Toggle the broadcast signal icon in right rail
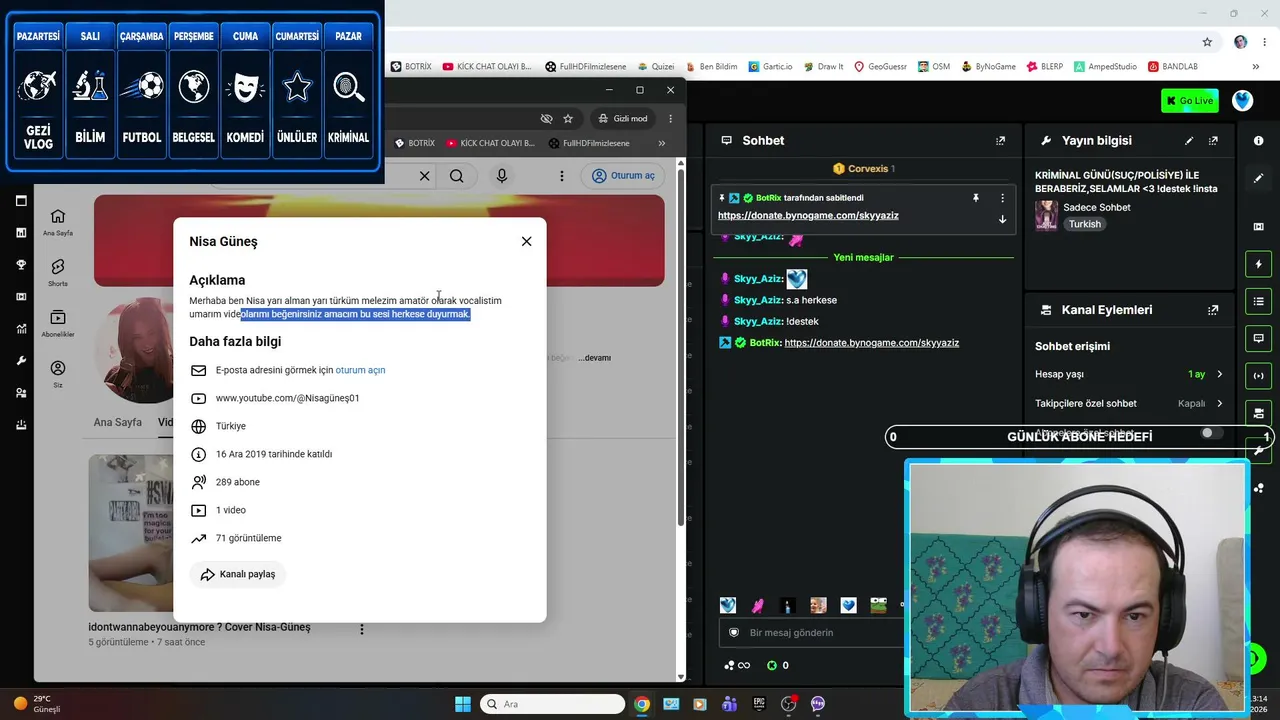1280x720 pixels. [x=1258, y=375]
